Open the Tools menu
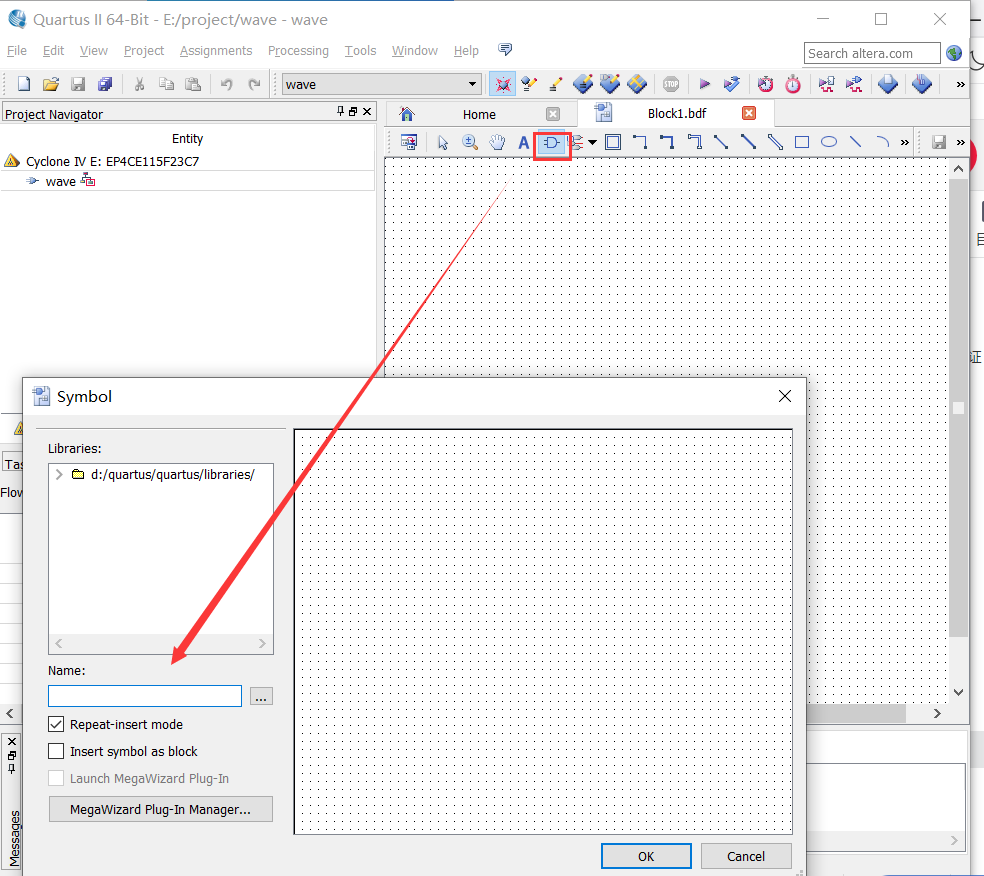984x876 pixels. 360,51
